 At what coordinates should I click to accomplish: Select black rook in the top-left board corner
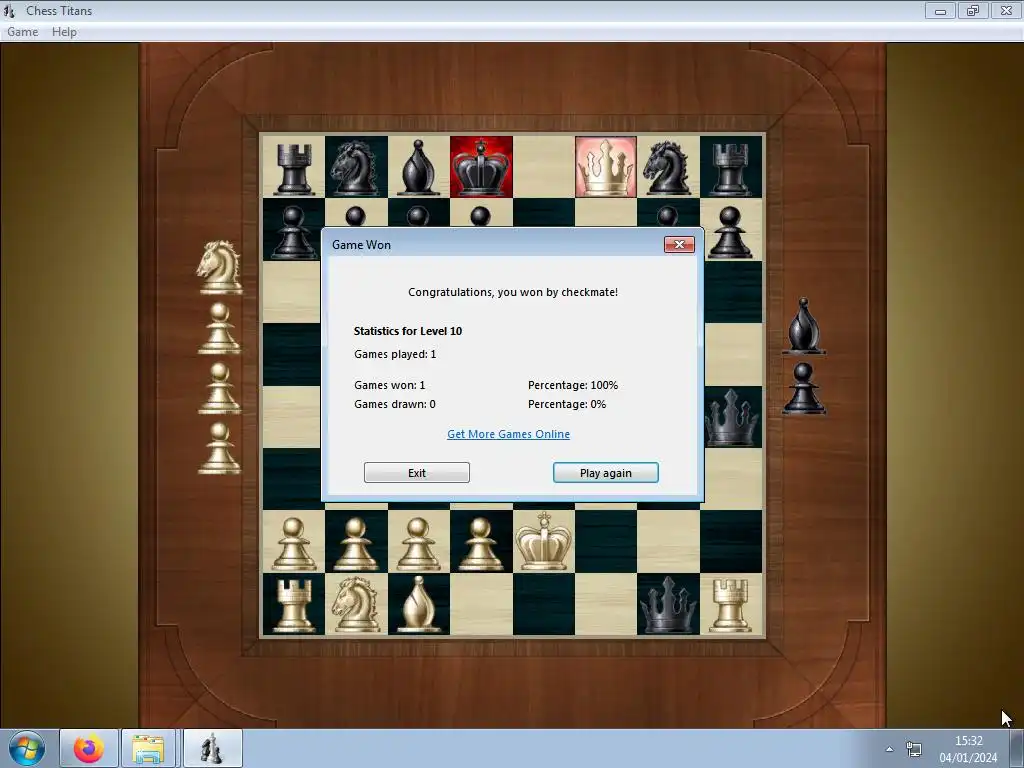293,168
